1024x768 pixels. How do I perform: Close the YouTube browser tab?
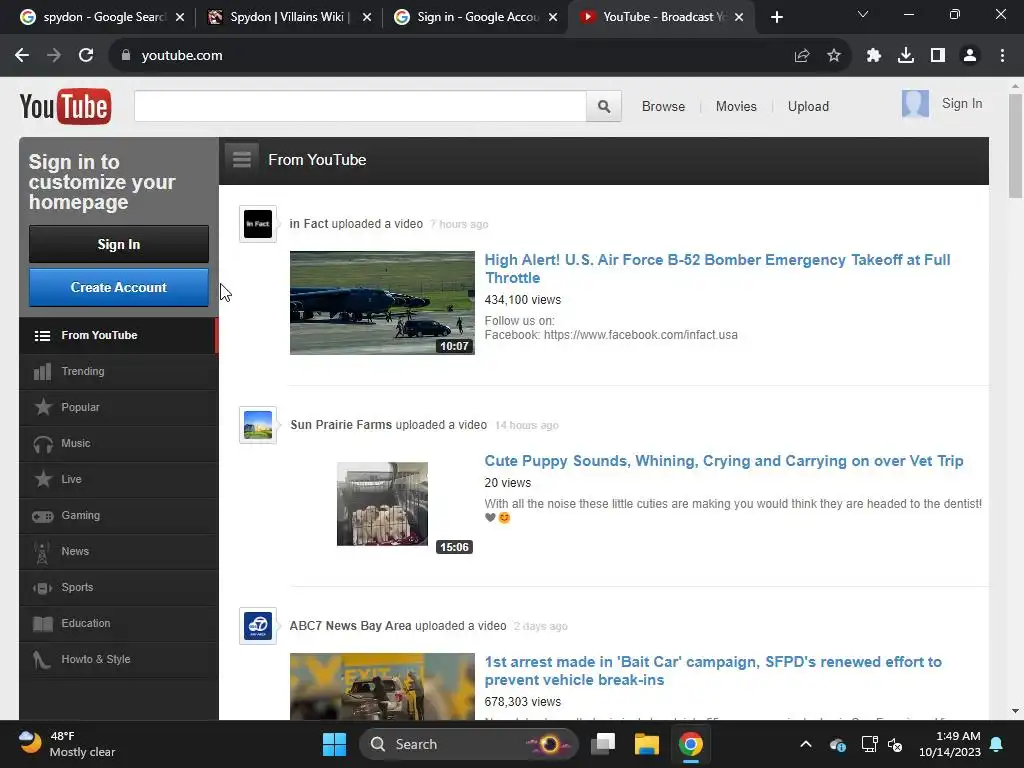pyautogui.click(x=739, y=17)
